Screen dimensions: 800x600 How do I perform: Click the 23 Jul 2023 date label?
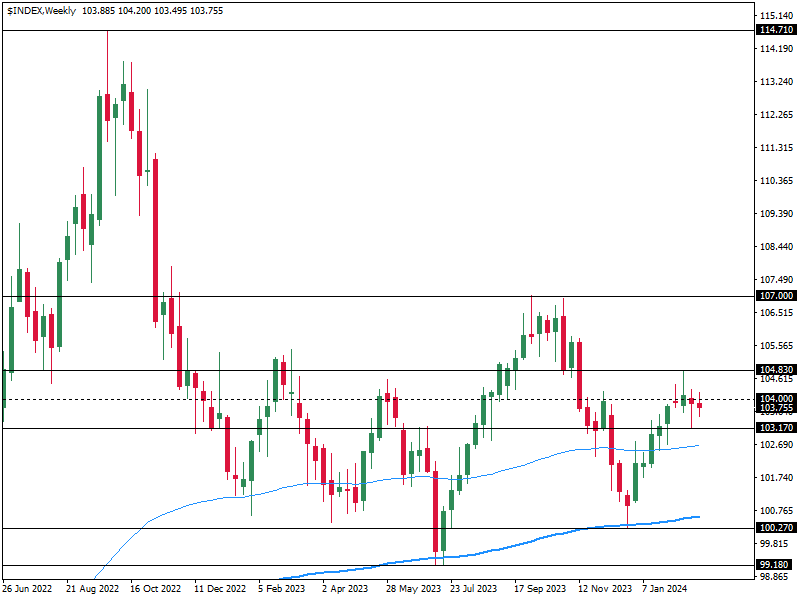473,589
